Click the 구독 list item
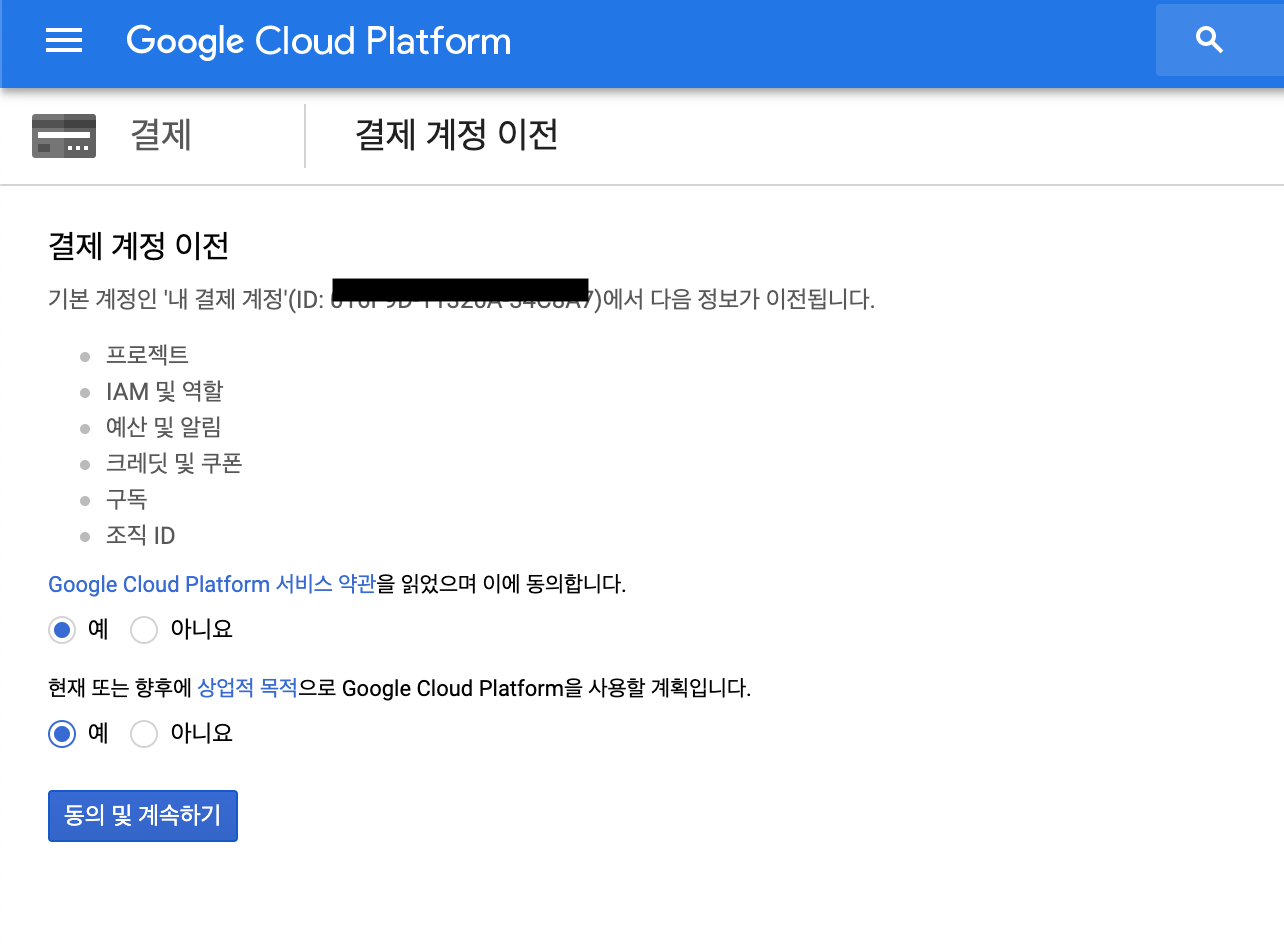The image size is (1284, 948). click(127, 499)
